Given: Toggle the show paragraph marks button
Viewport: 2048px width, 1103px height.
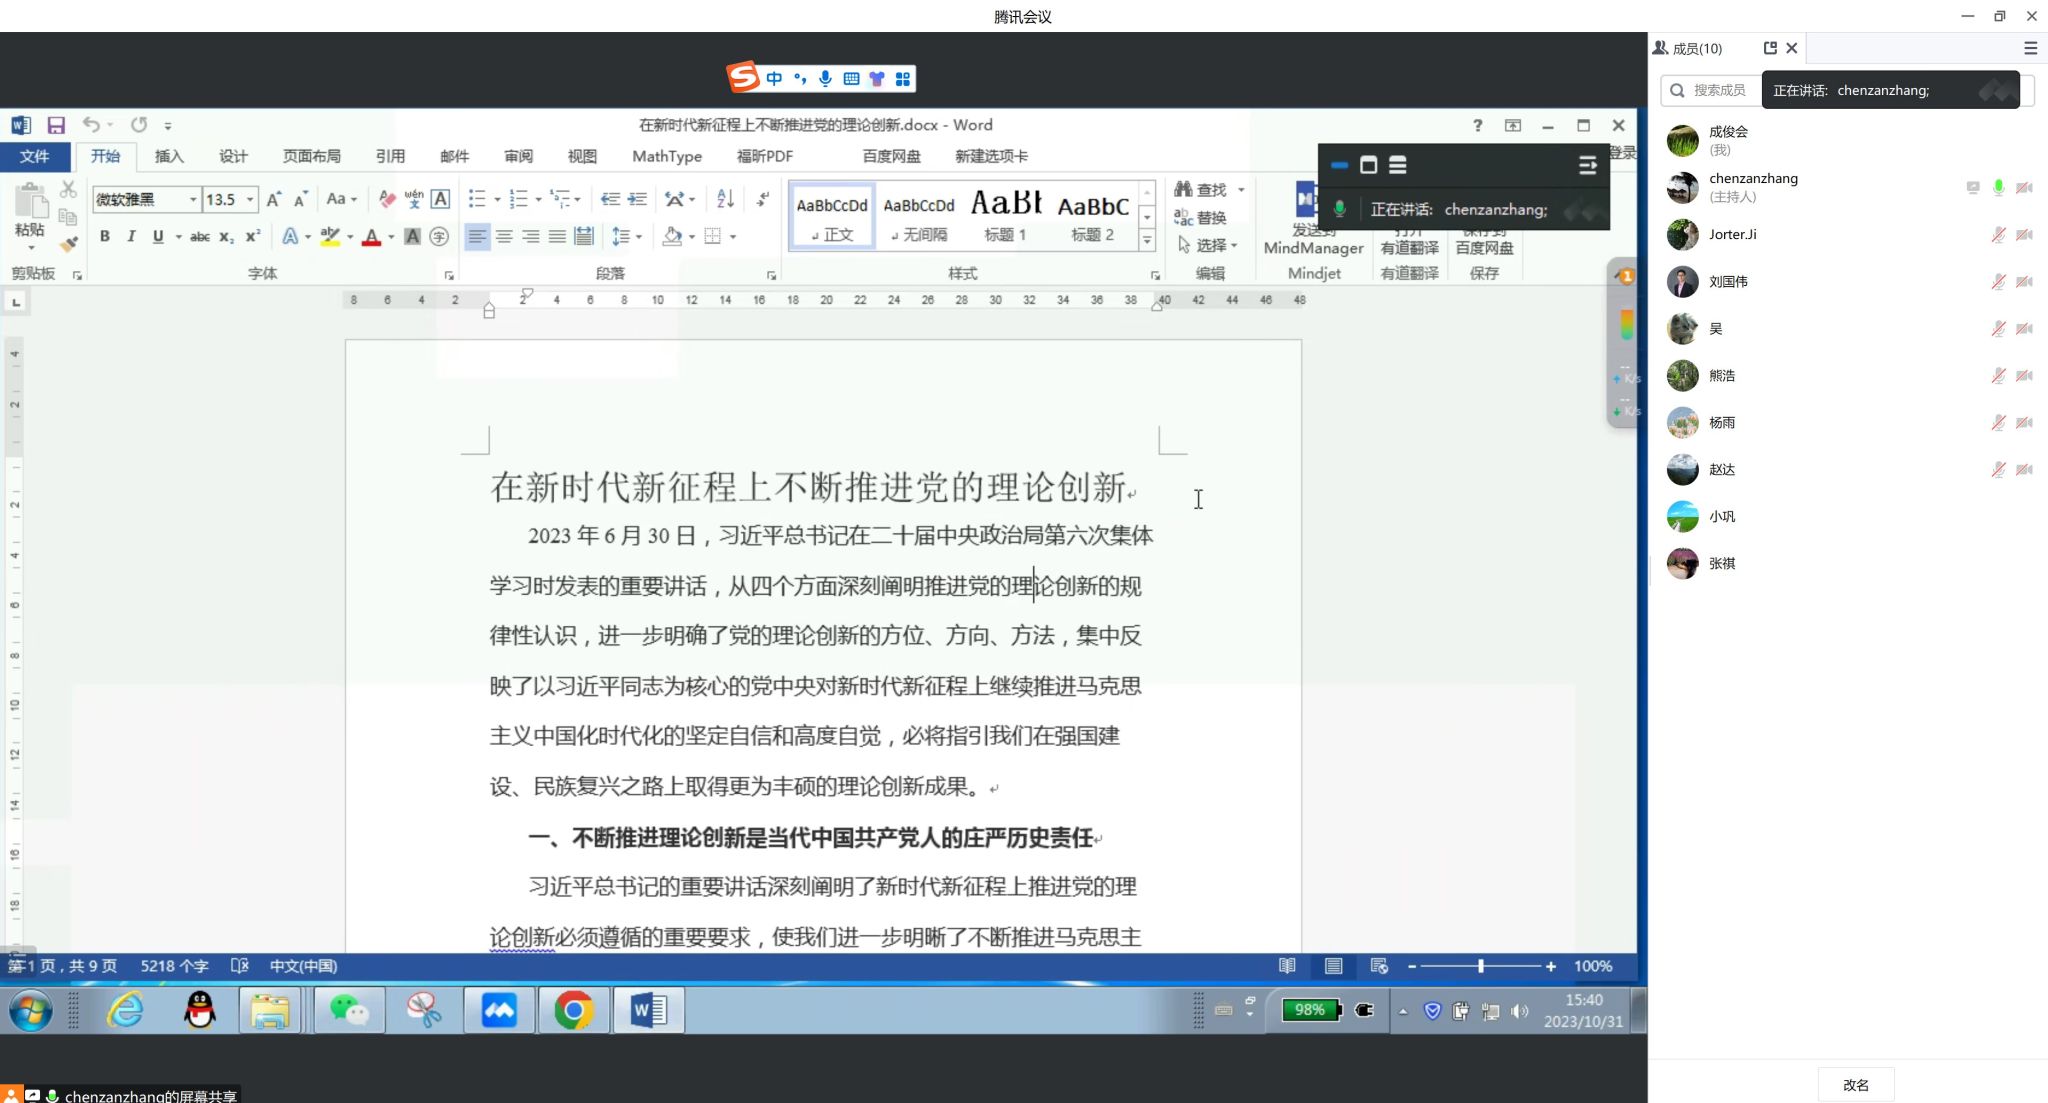Looking at the screenshot, I should [763, 199].
